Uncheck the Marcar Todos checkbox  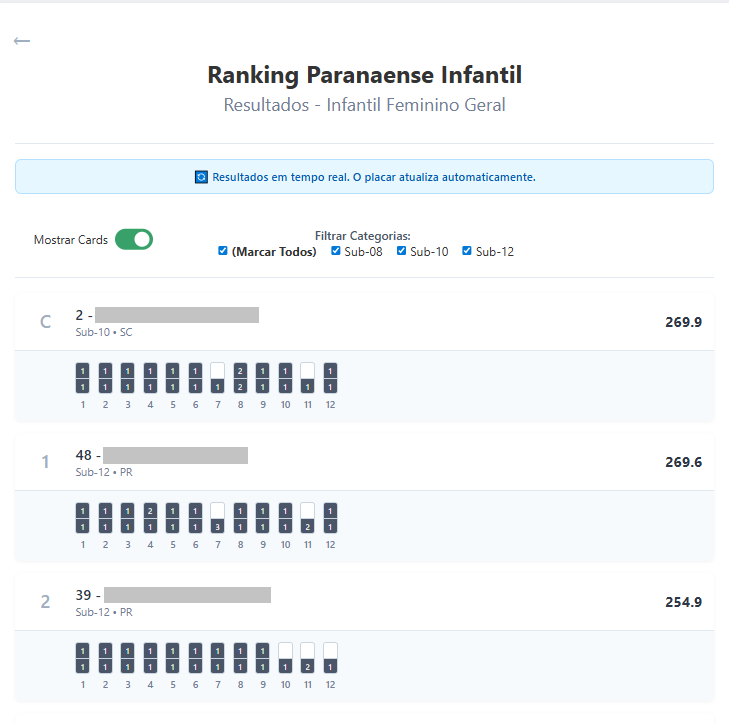(223, 251)
